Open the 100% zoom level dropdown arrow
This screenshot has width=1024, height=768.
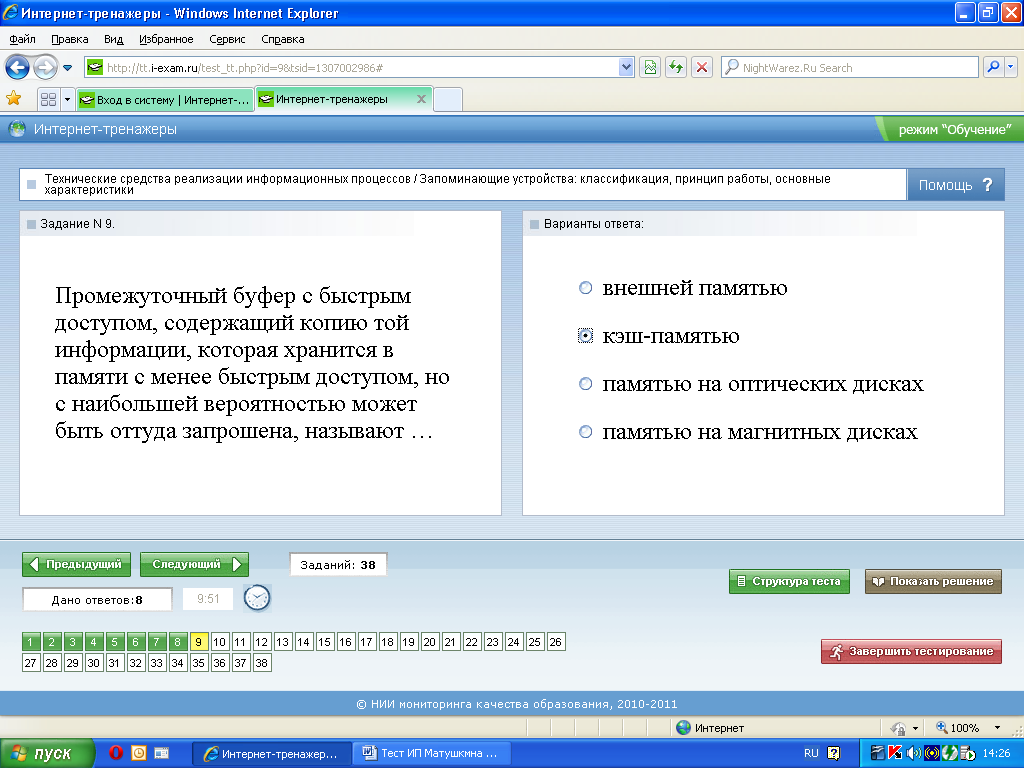[997, 728]
